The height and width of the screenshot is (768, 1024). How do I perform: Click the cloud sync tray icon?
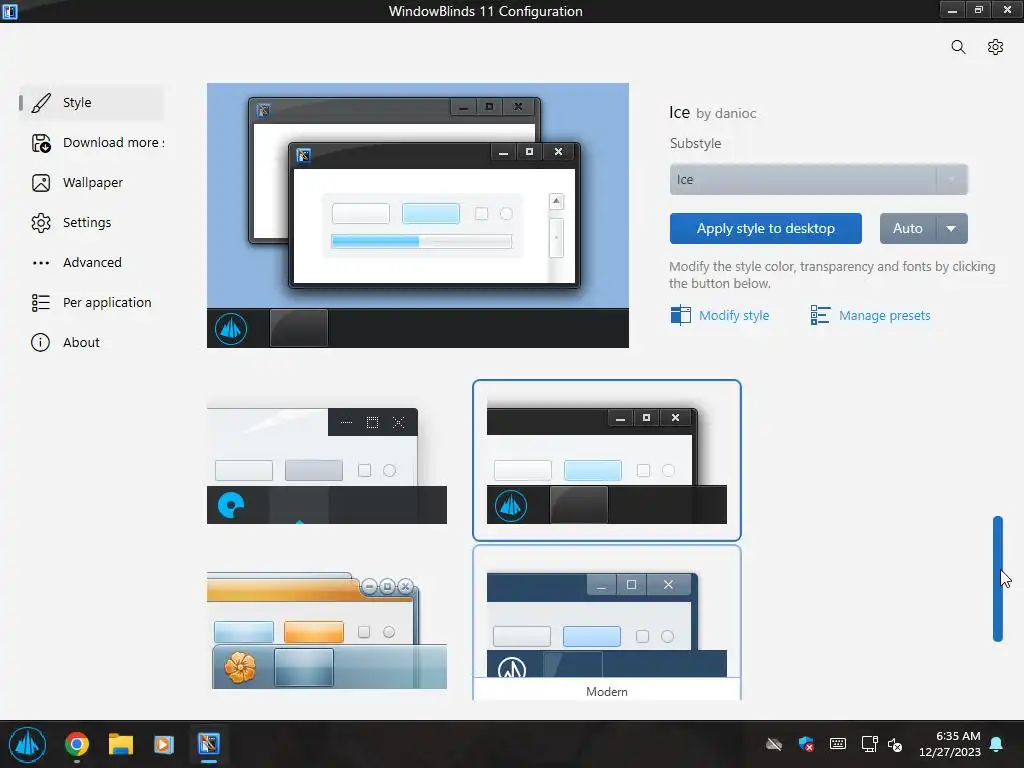tap(774, 744)
